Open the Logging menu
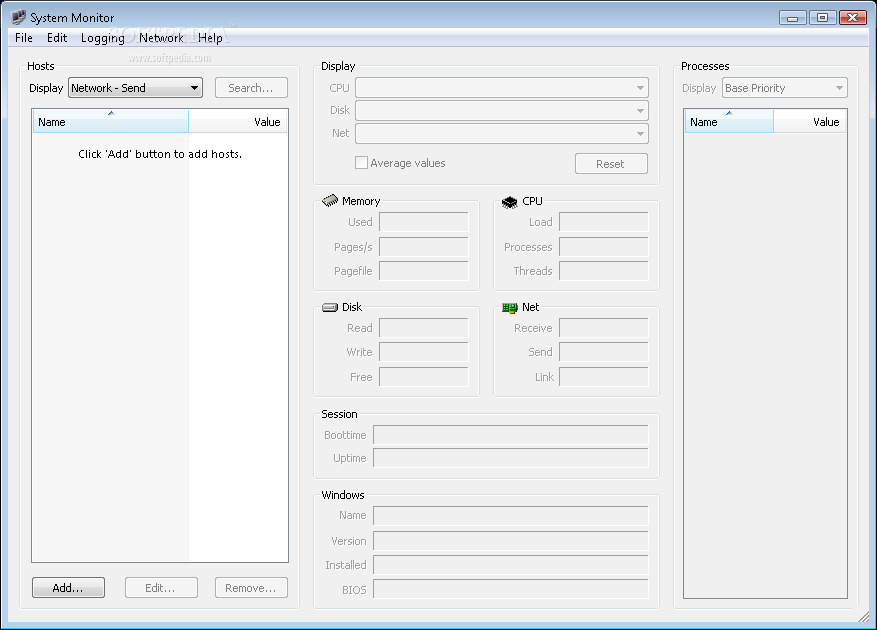877x630 pixels. pyautogui.click(x=102, y=37)
